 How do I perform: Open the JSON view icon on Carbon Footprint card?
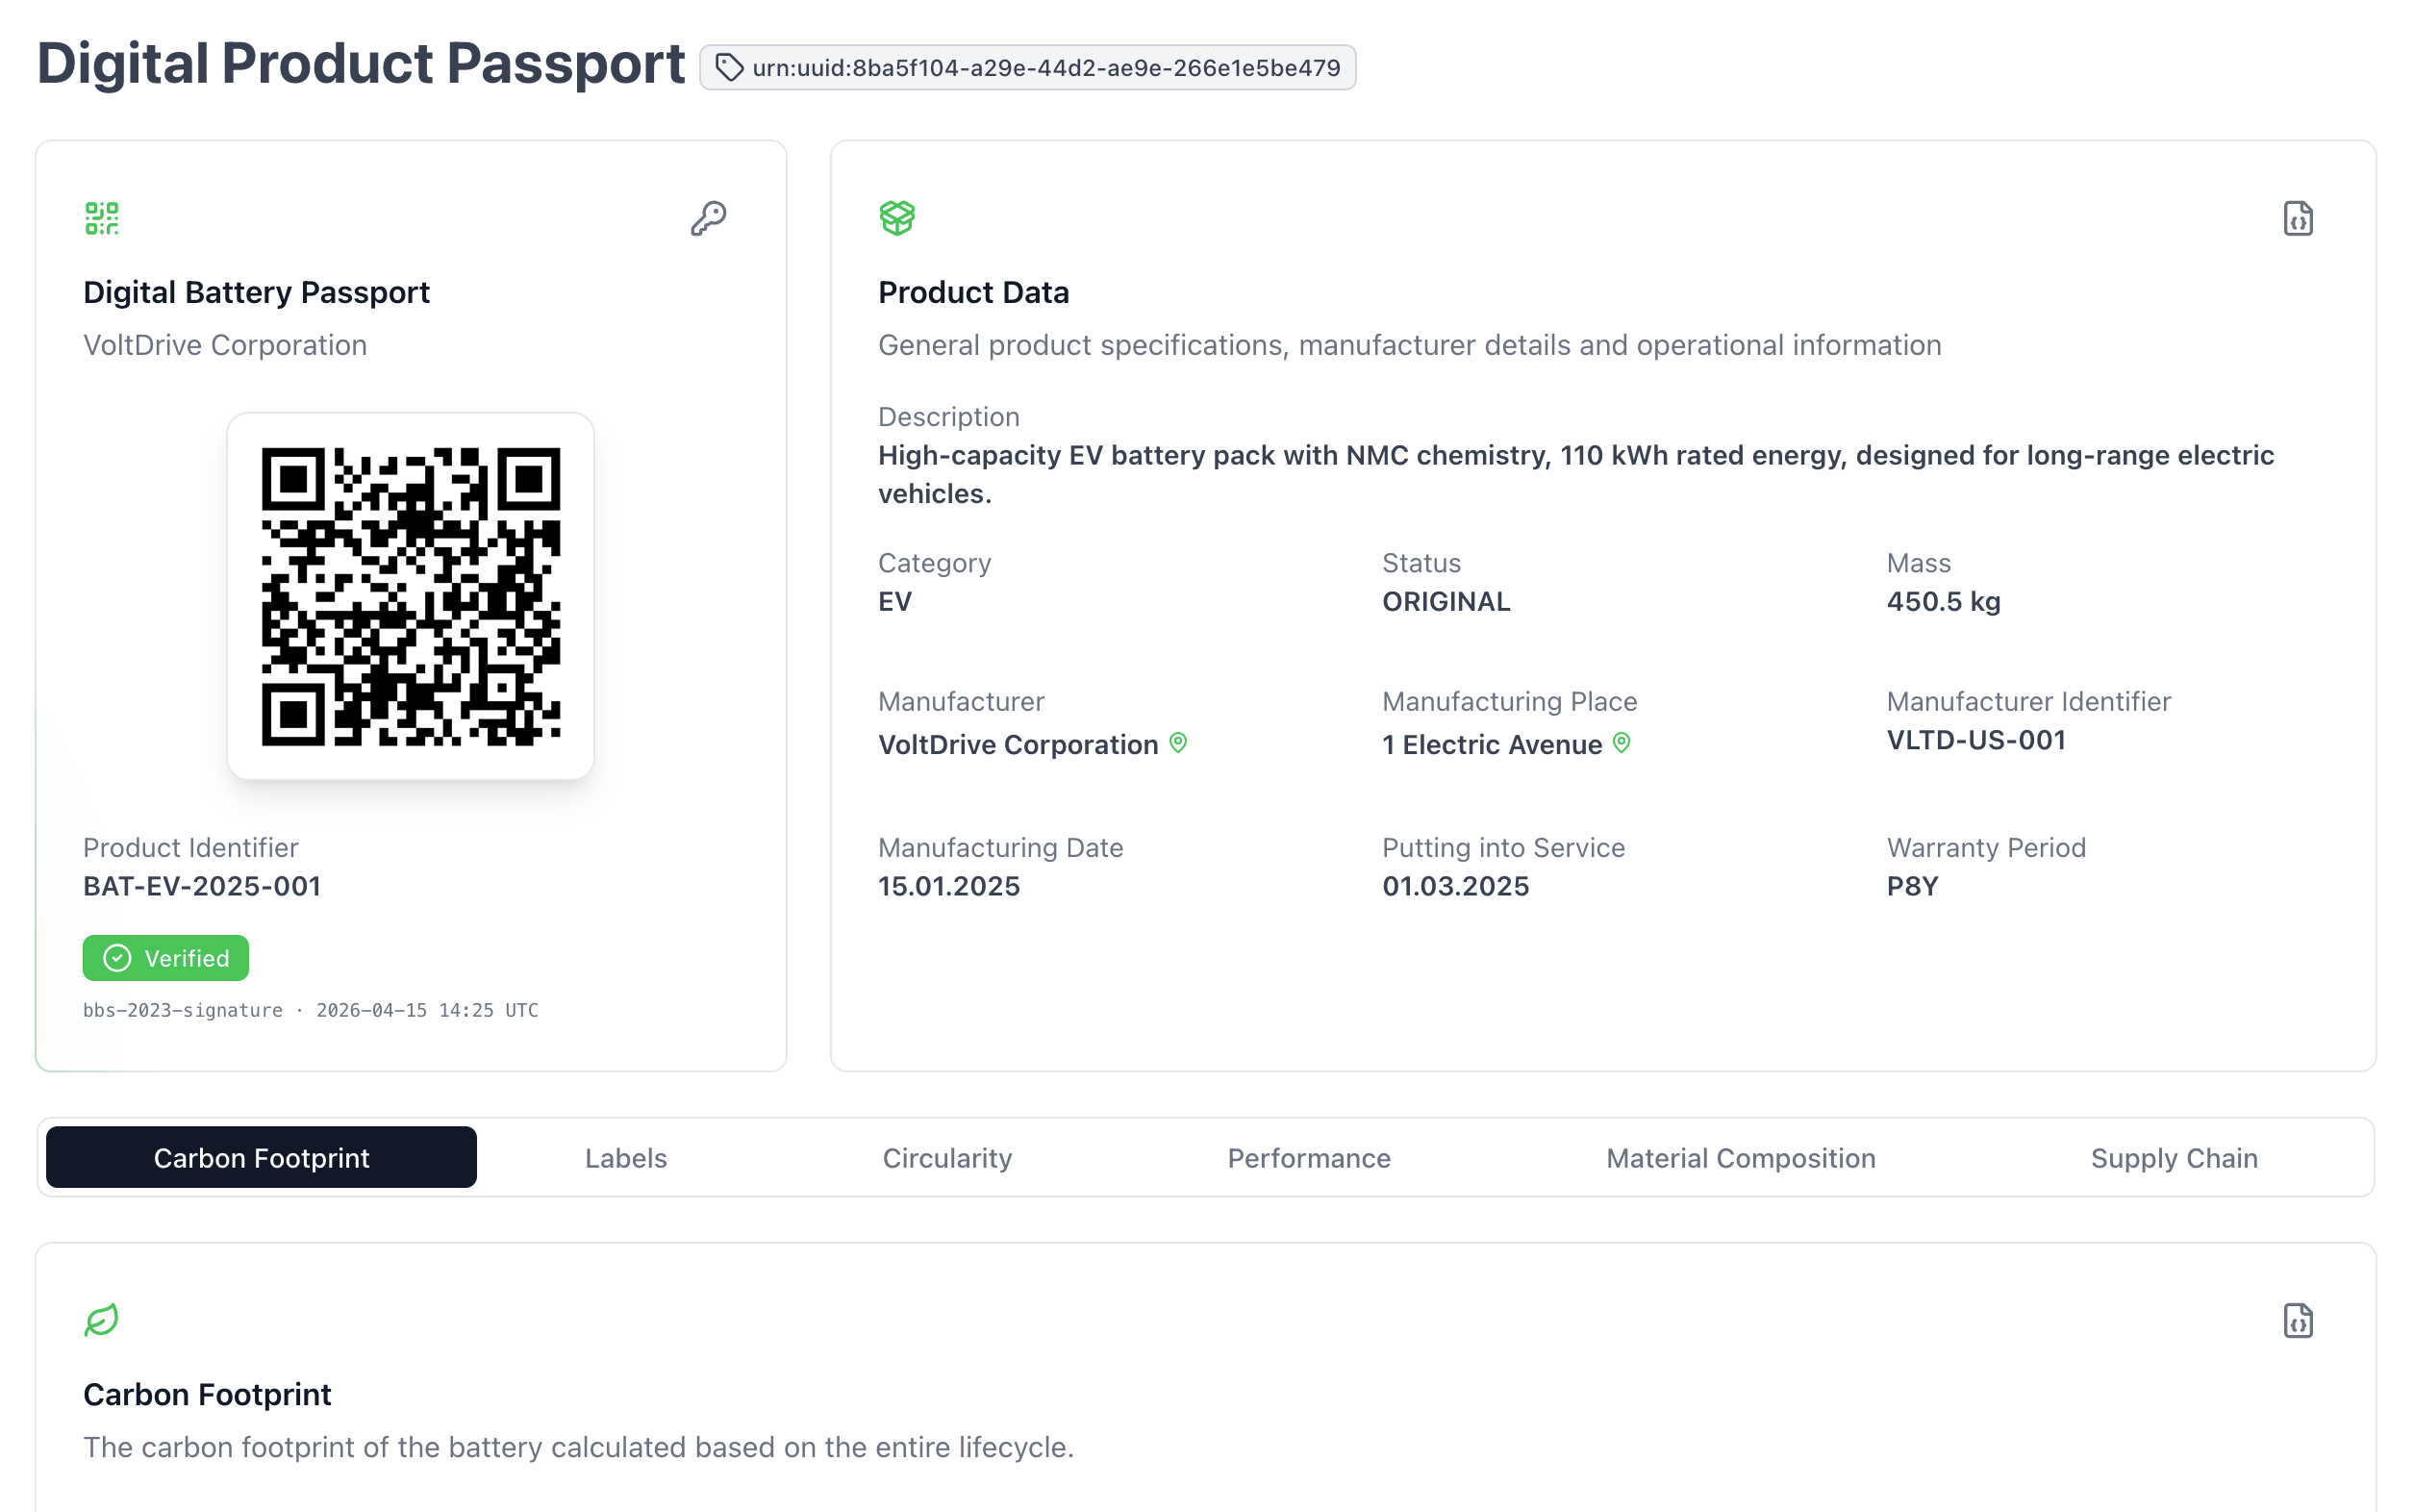click(2298, 1320)
